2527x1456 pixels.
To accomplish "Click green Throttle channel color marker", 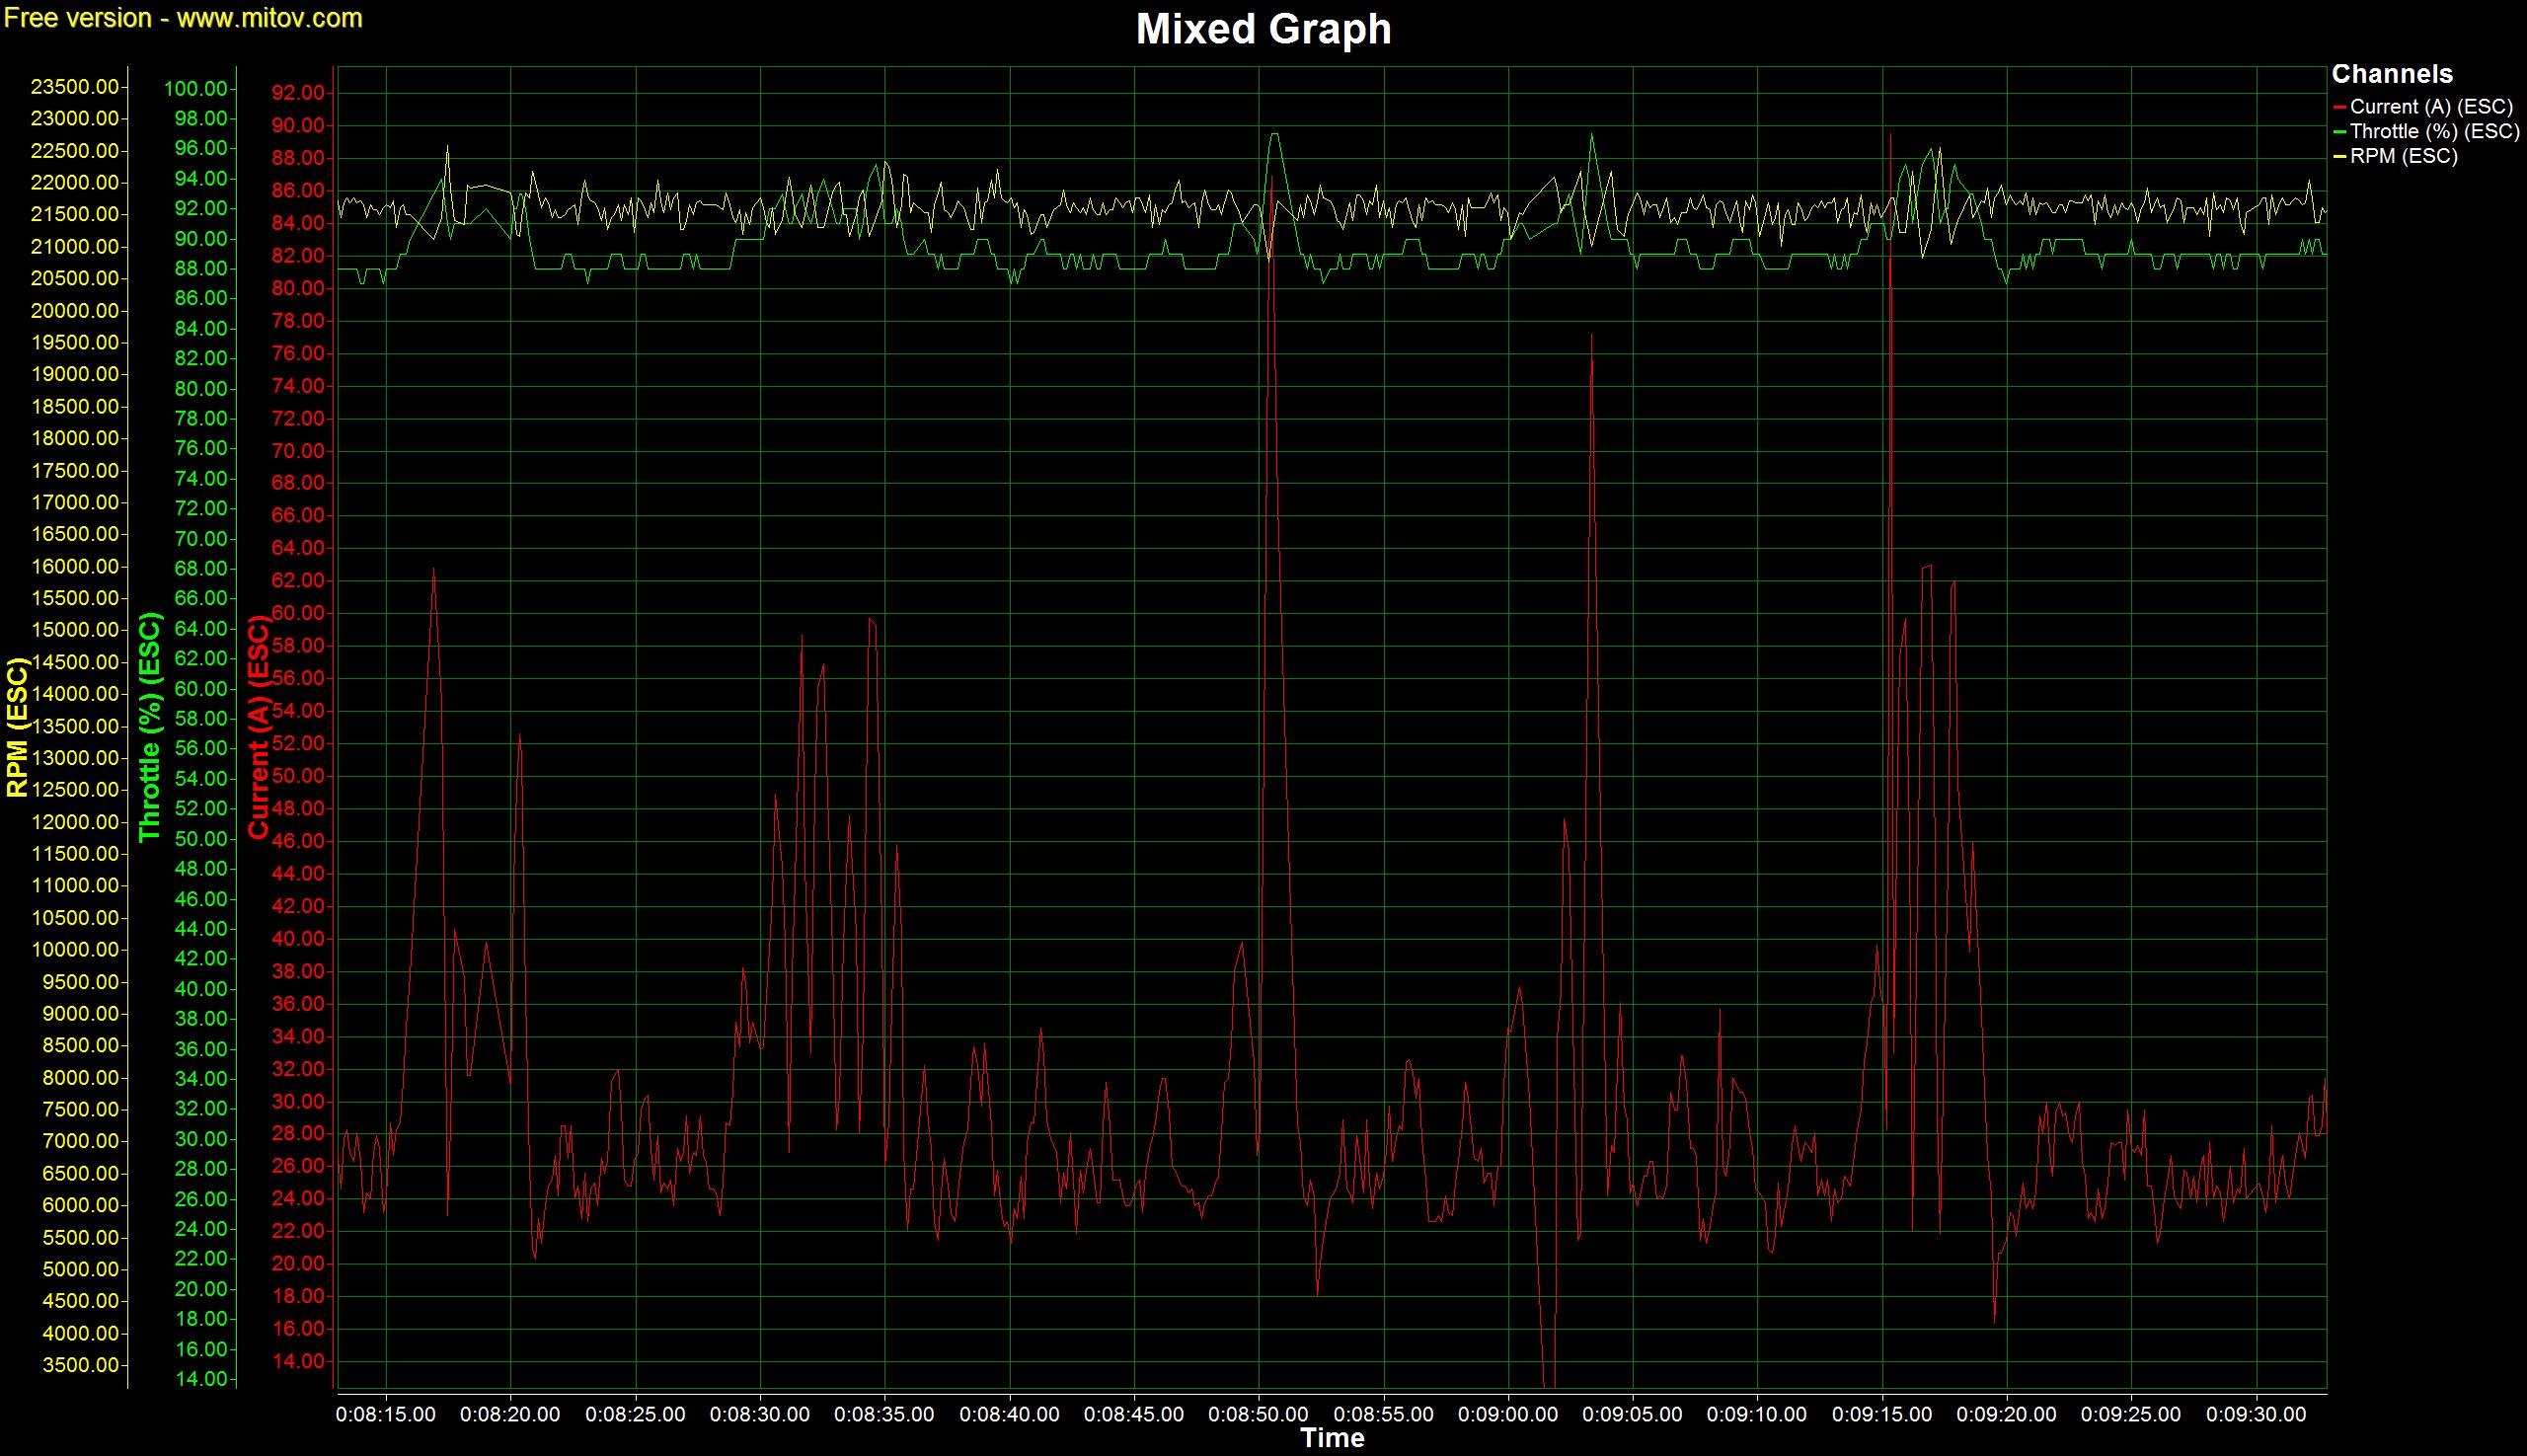I will click(2339, 132).
